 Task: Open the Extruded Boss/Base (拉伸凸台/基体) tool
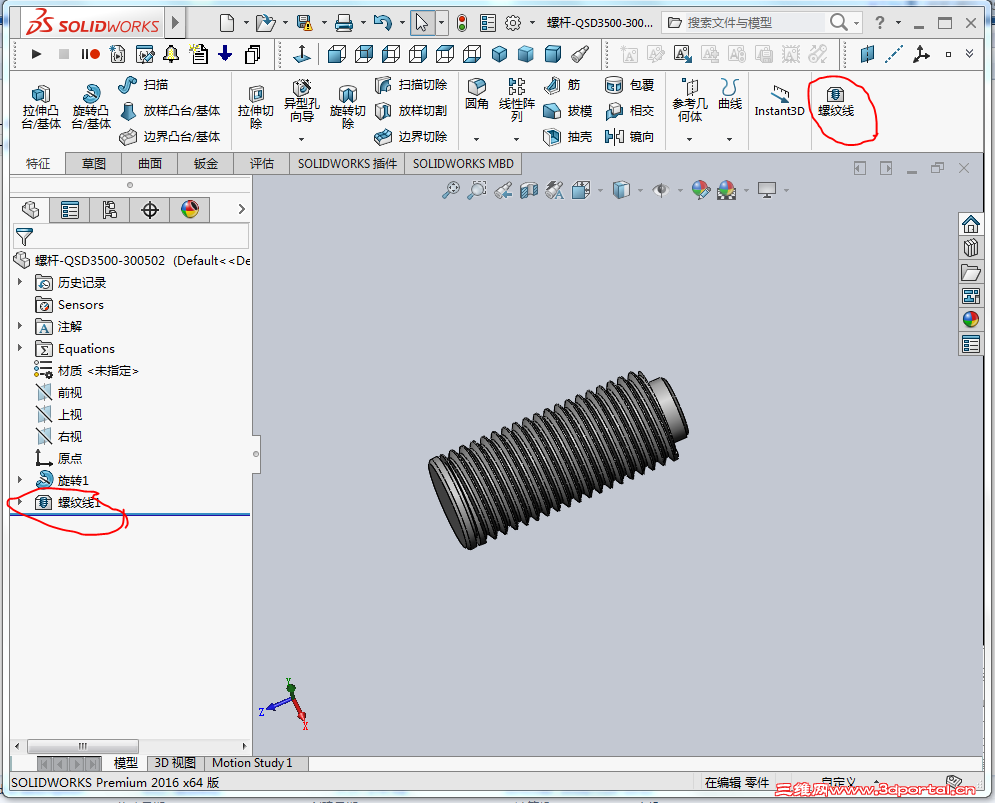click(41, 107)
